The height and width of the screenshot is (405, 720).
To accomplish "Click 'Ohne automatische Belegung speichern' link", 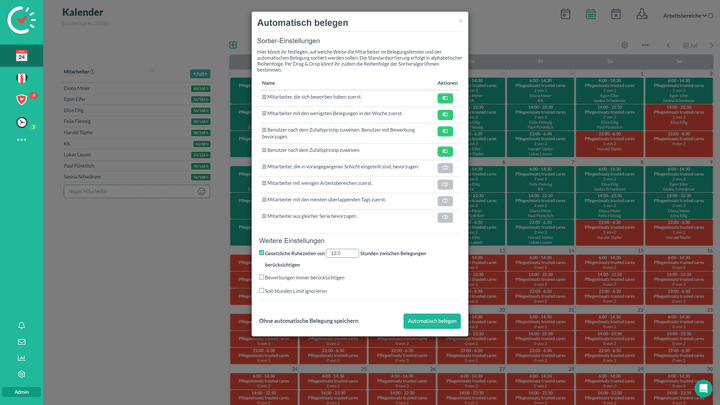I will tap(308, 321).
